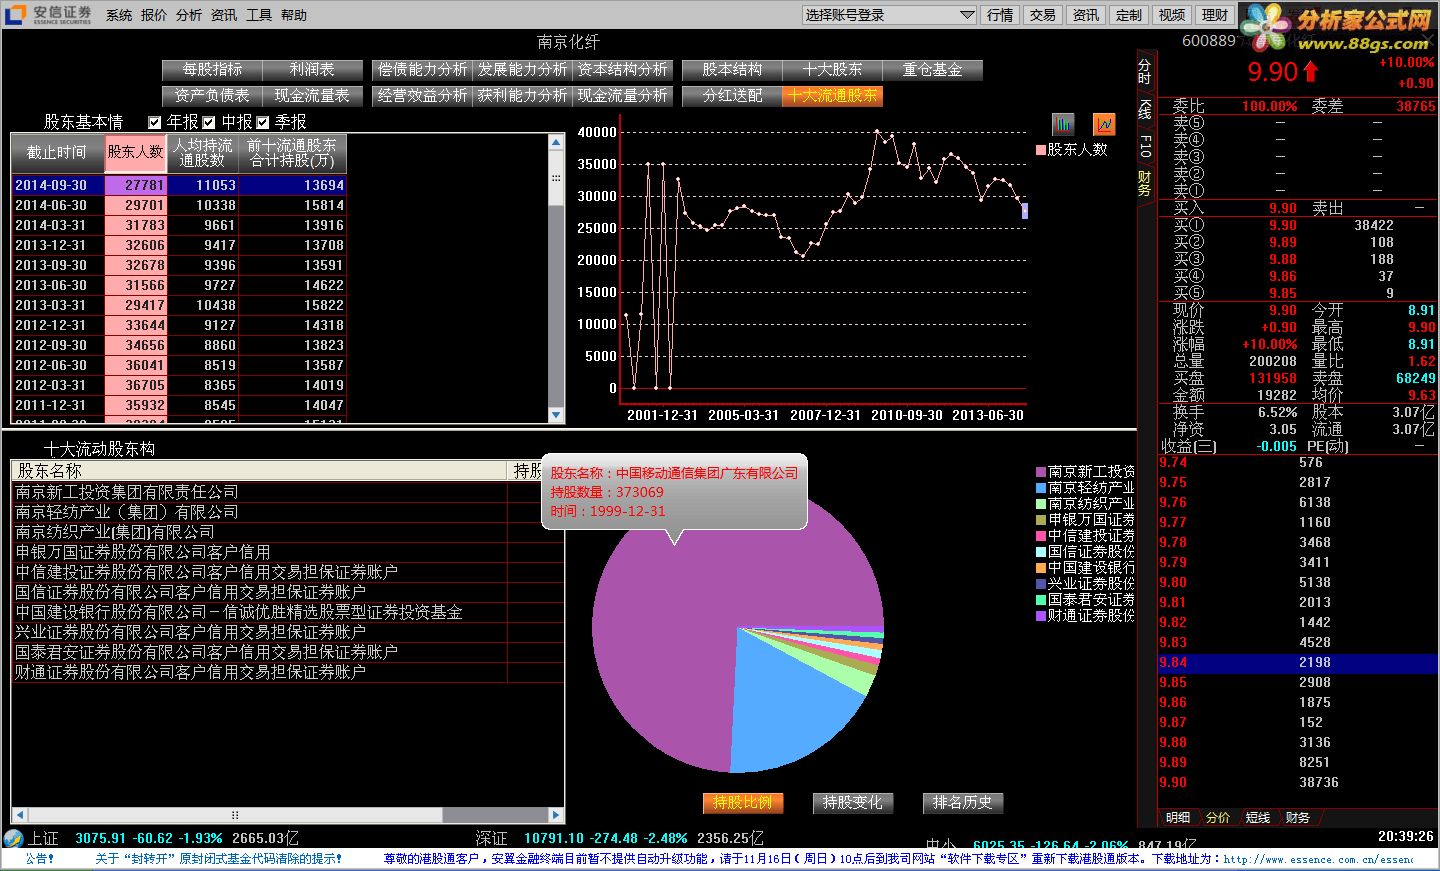Viewport: 1440px width, 871px height.
Task: Switch to bar chart view icon
Action: pos(1063,124)
